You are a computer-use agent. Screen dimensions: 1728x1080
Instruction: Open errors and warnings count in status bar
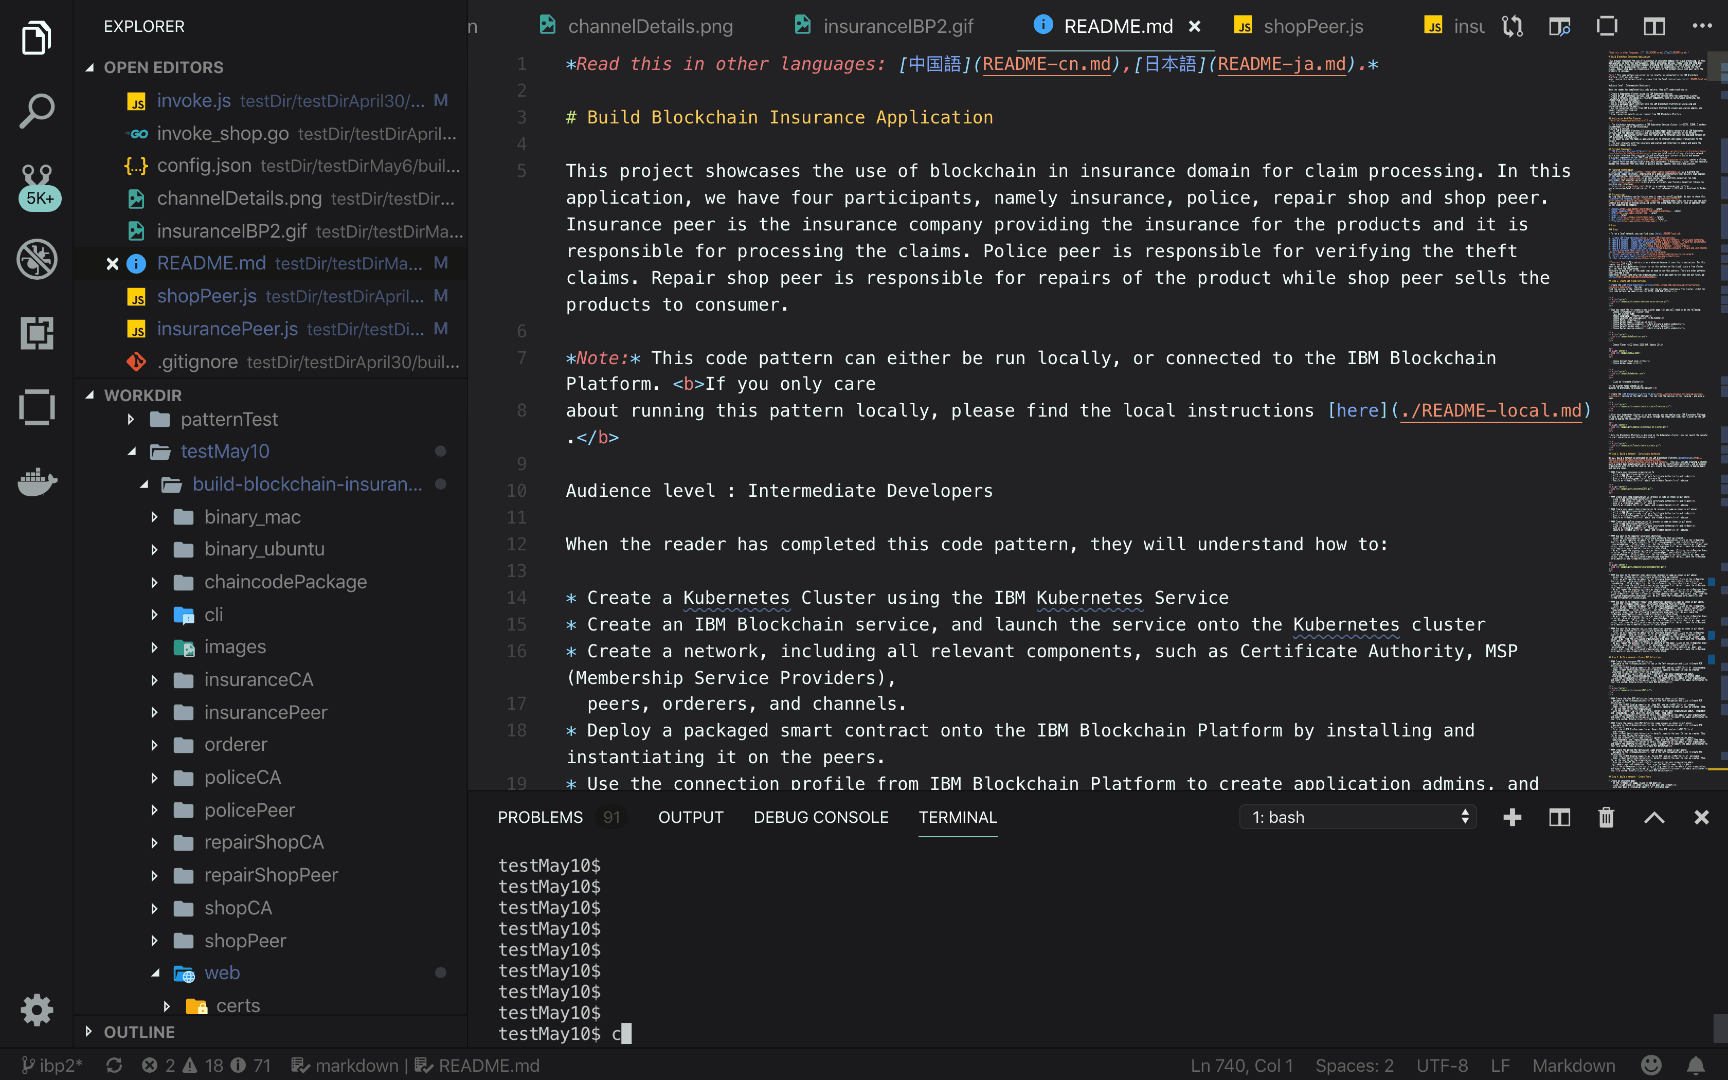pos(206,1066)
